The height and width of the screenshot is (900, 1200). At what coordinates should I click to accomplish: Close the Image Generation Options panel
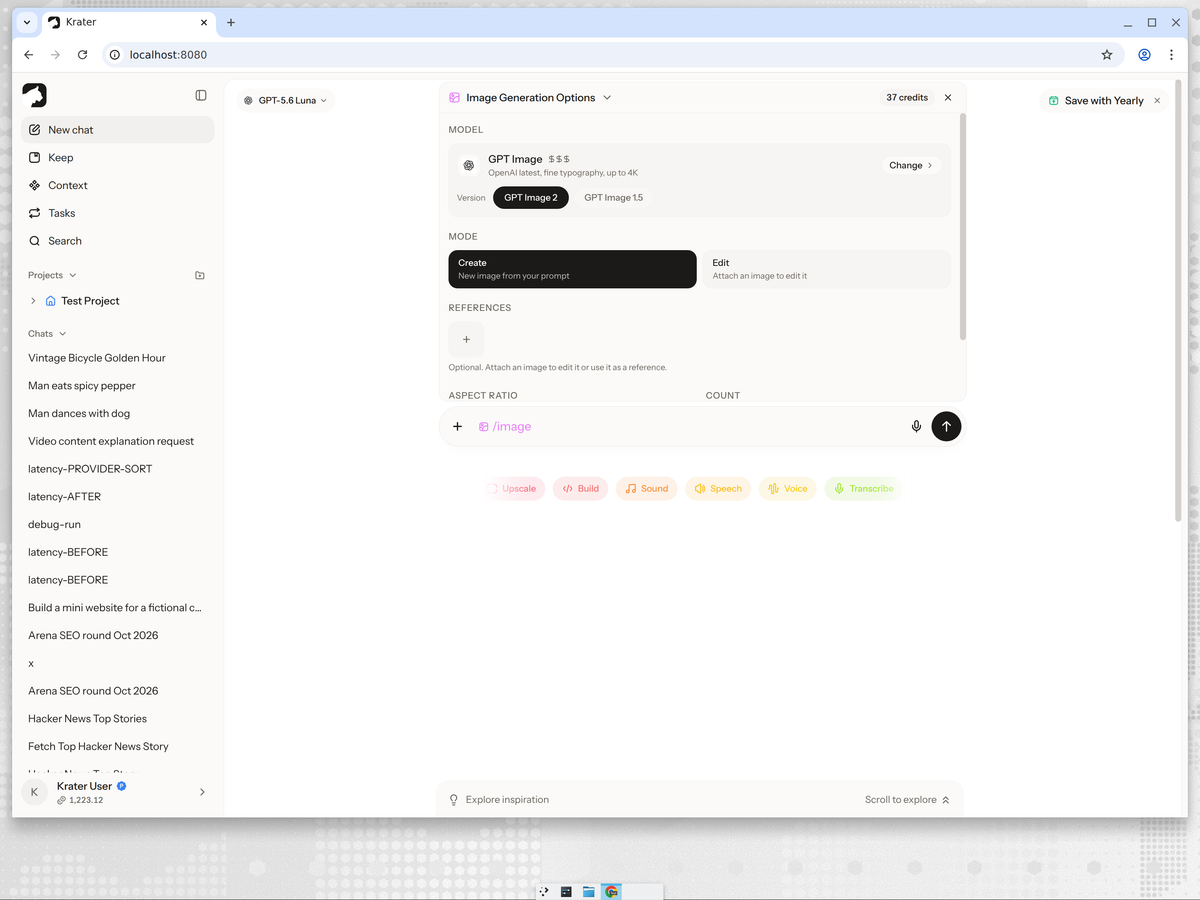tap(948, 98)
